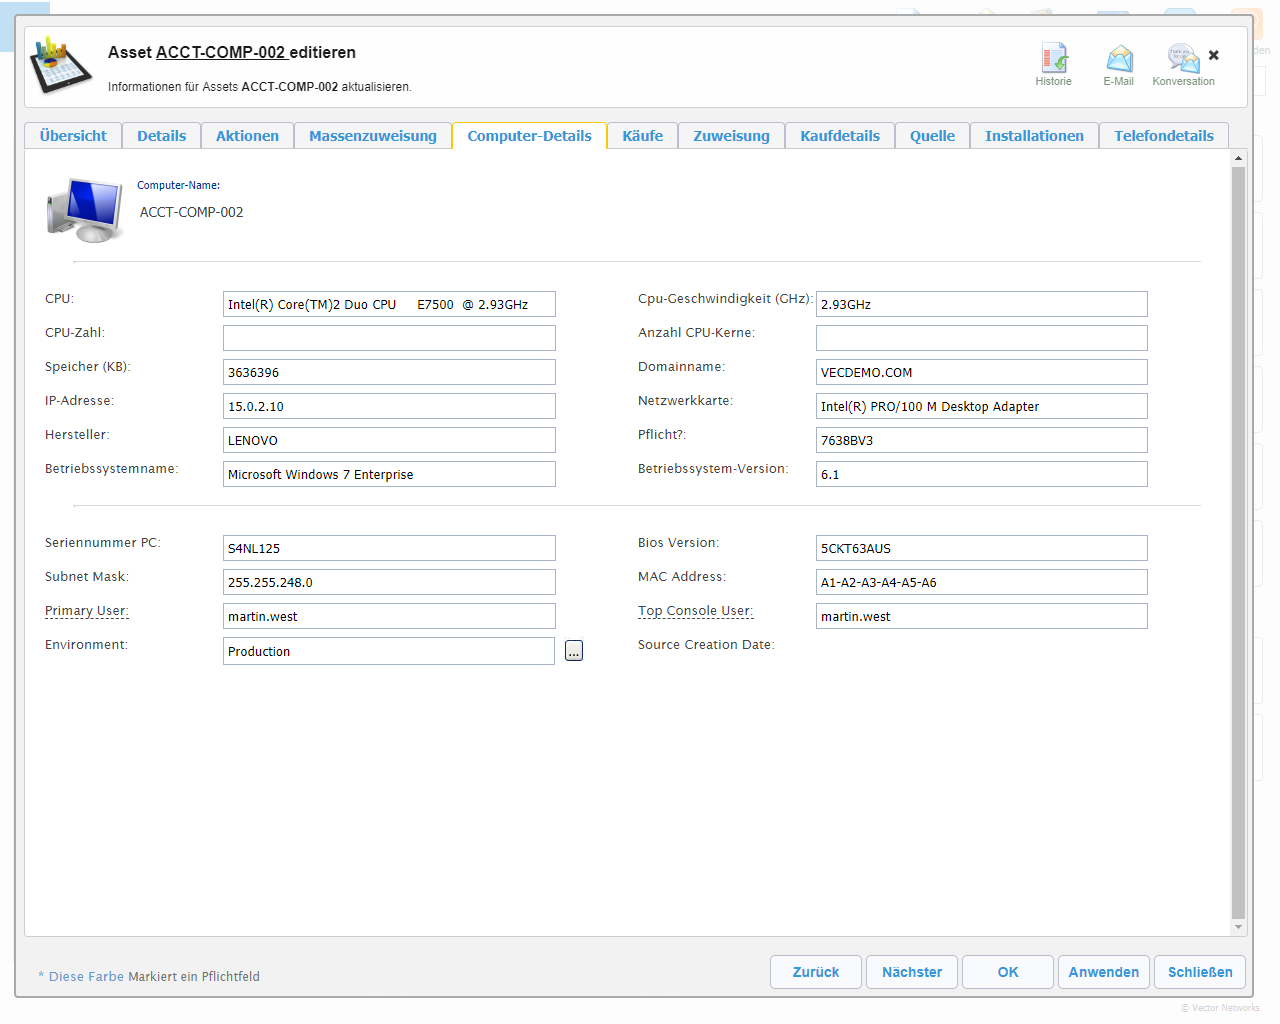The image size is (1280, 1024).
Task: Click the Primary User field
Action: point(389,616)
